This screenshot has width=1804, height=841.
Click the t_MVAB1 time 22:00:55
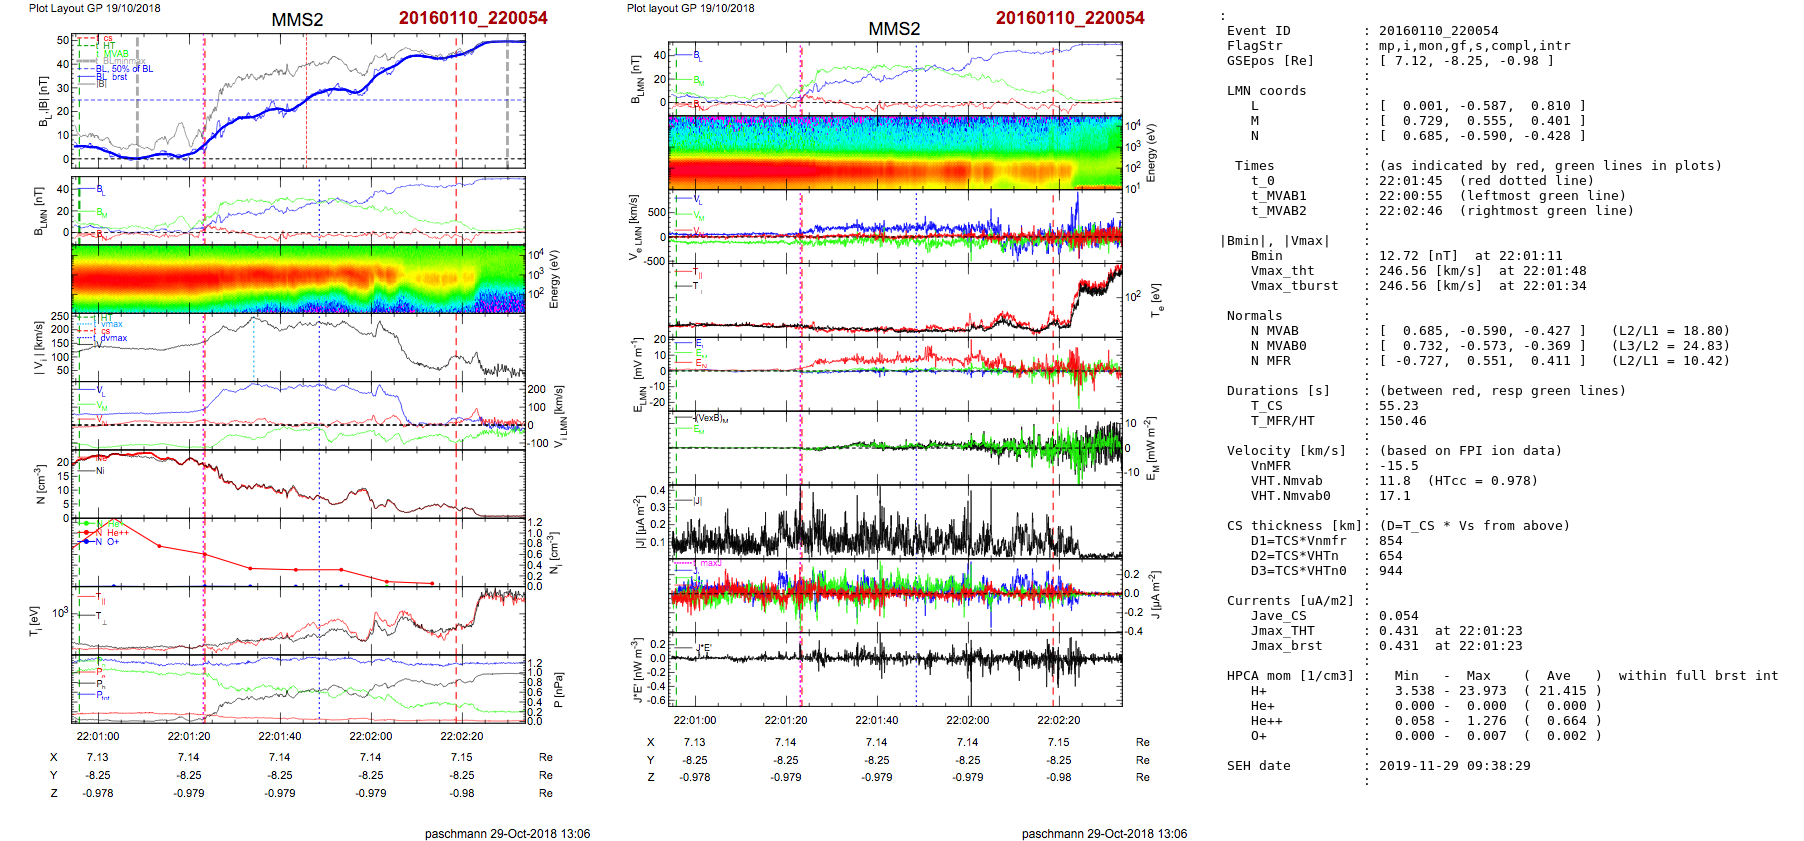coord(1410,196)
